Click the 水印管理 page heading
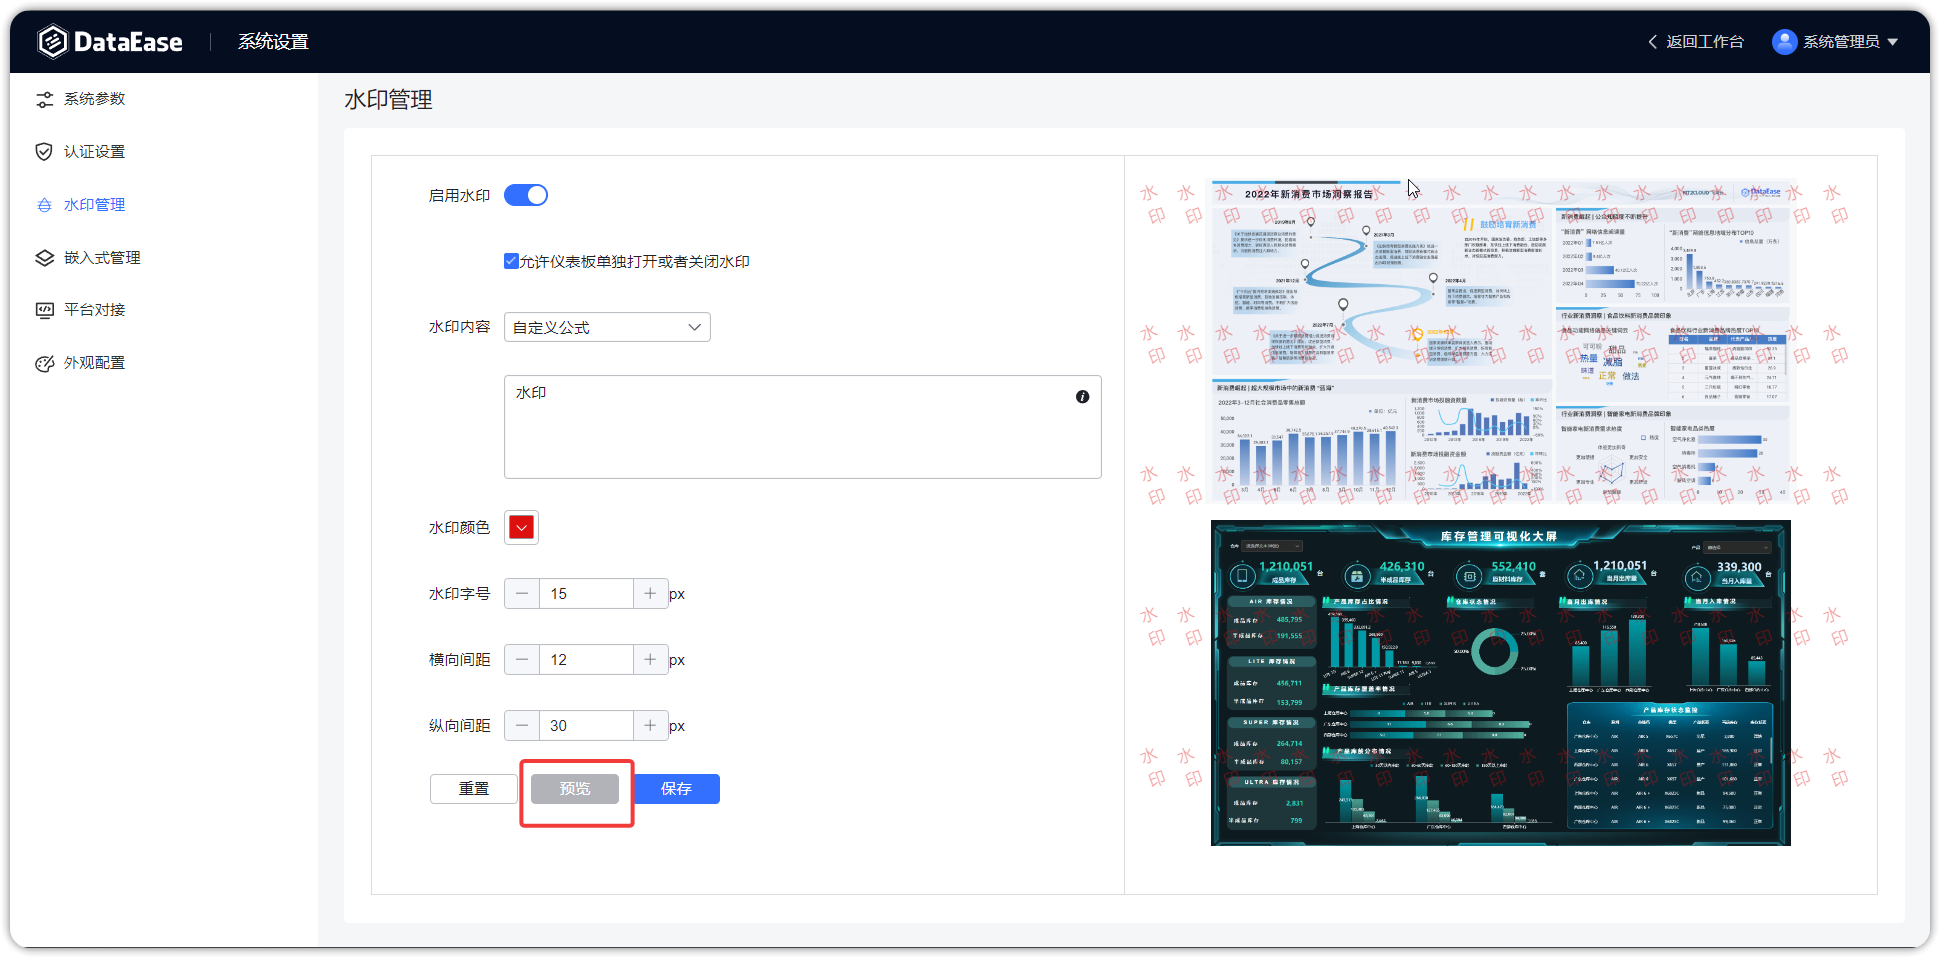 point(388,100)
